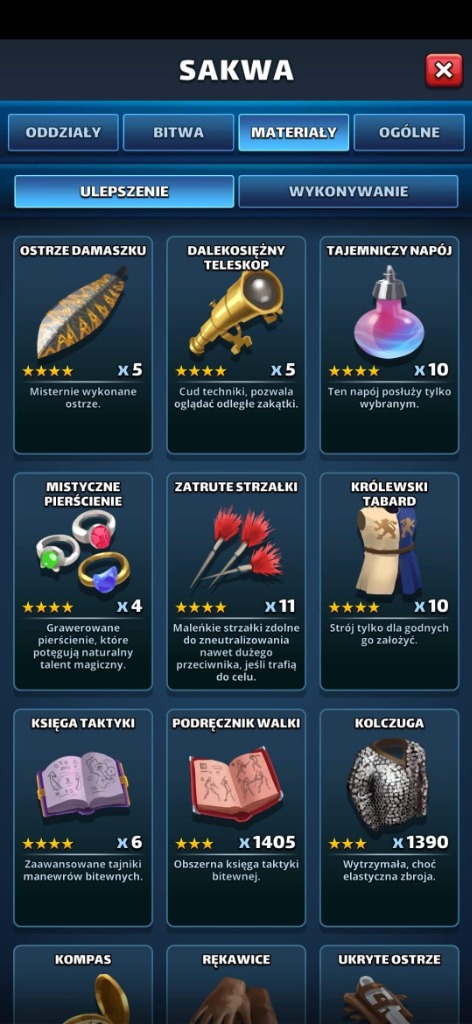Select the Ulepszenie sub-tab
The image size is (472, 1024).
click(x=124, y=191)
